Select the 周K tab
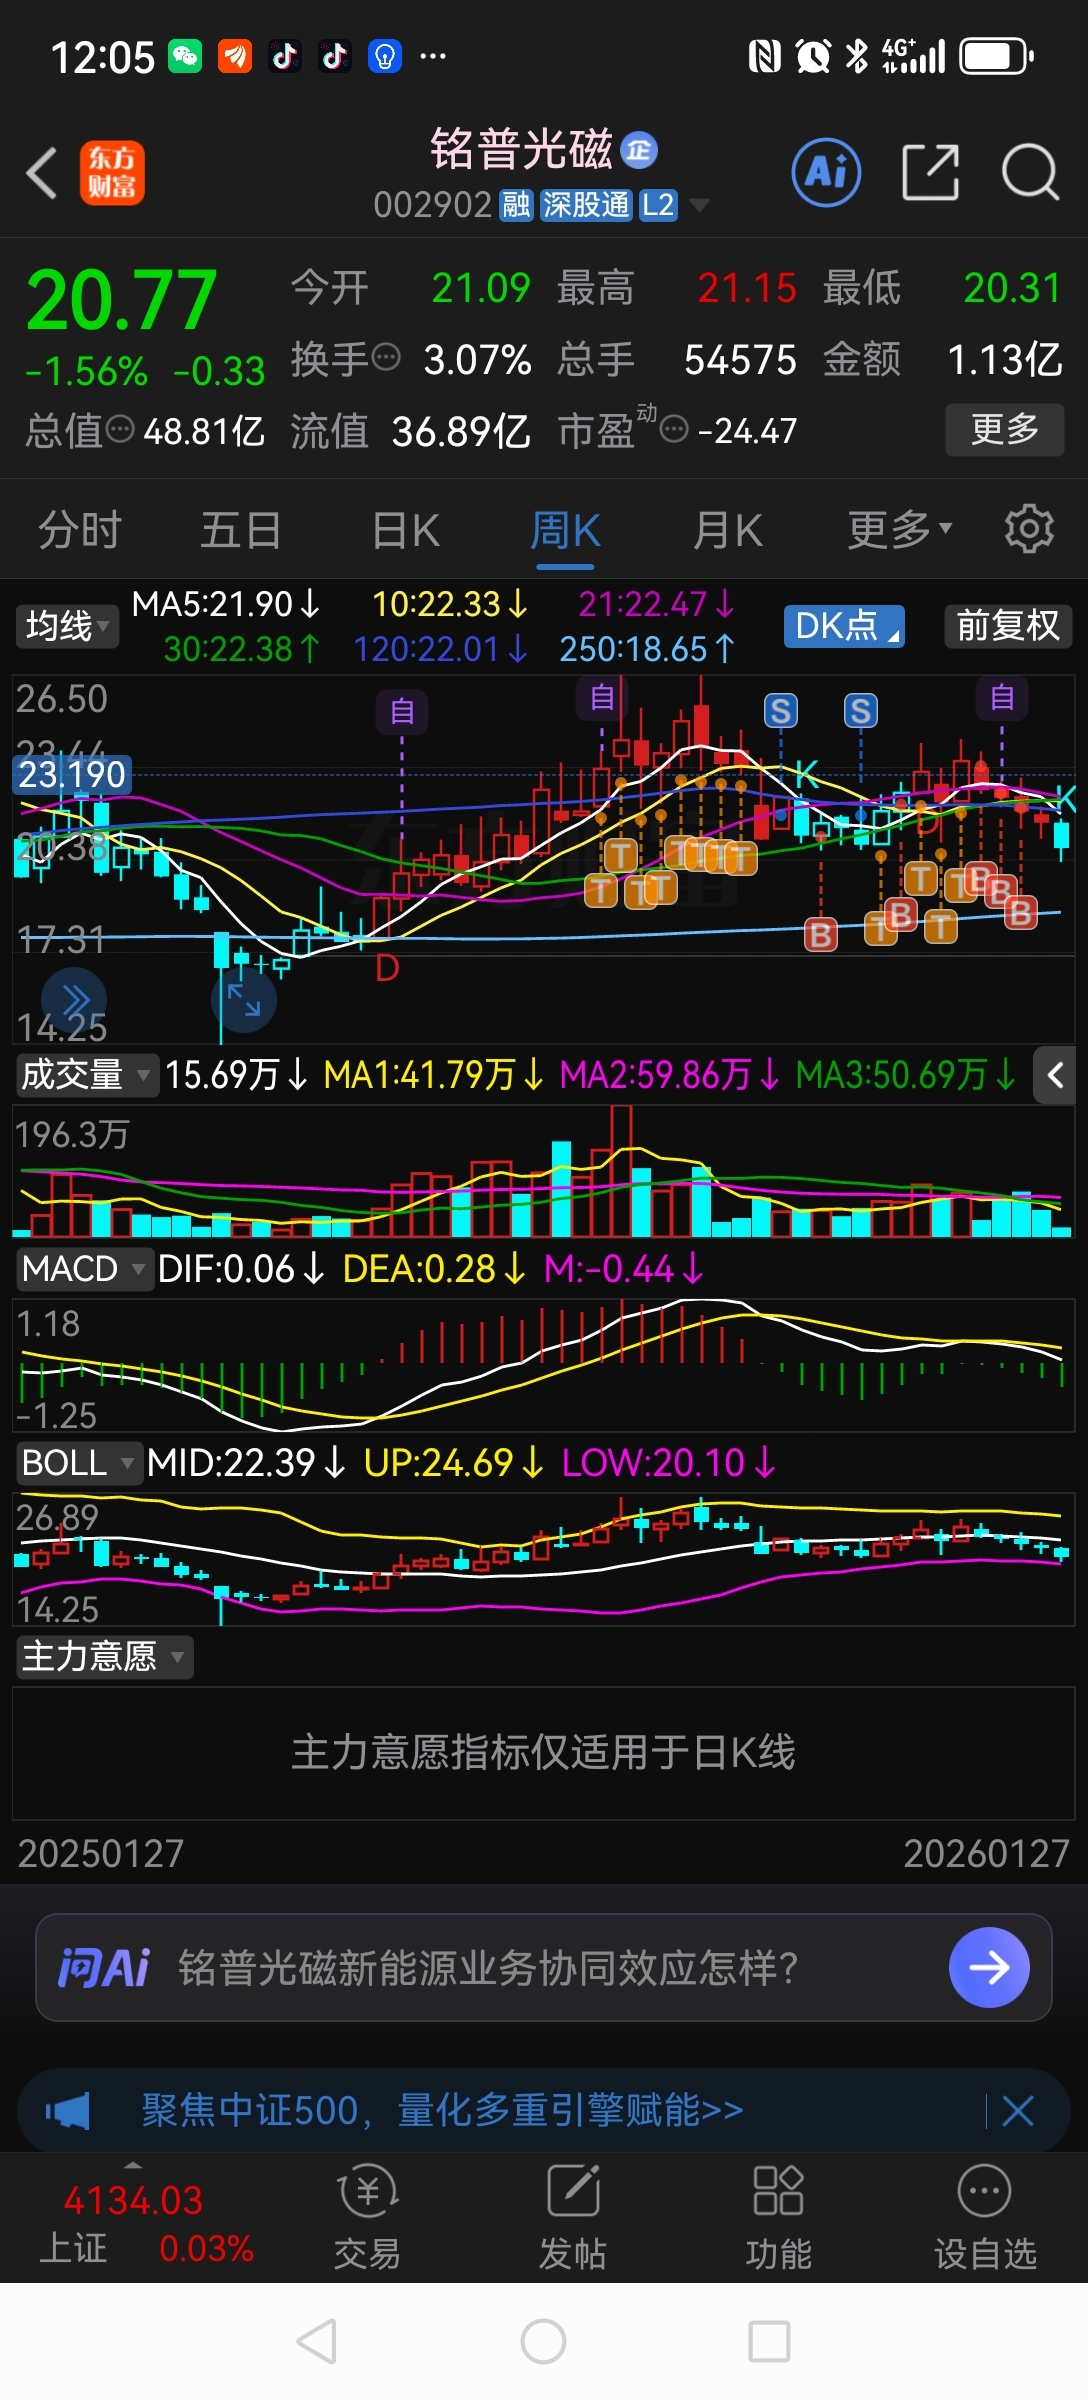Screen dimensions: 1088x2400 coord(565,529)
